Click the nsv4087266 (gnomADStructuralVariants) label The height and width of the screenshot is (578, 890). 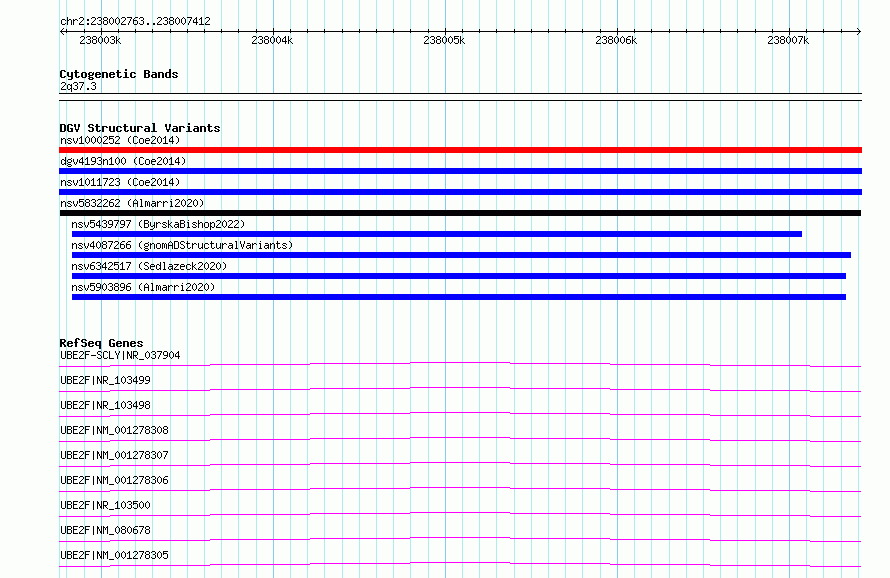(x=182, y=245)
